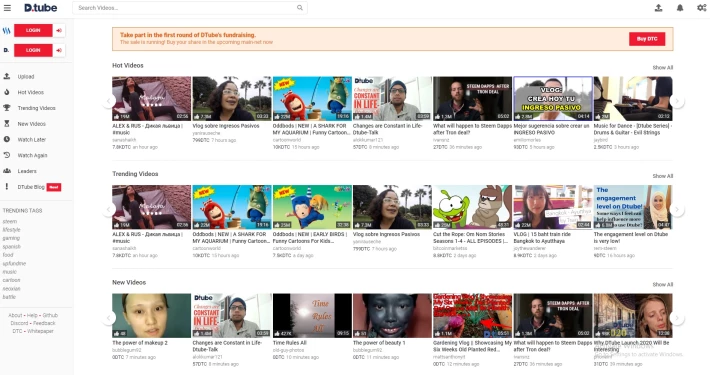Open the About footer link
The image size is (710, 375).
pos(15,315)
